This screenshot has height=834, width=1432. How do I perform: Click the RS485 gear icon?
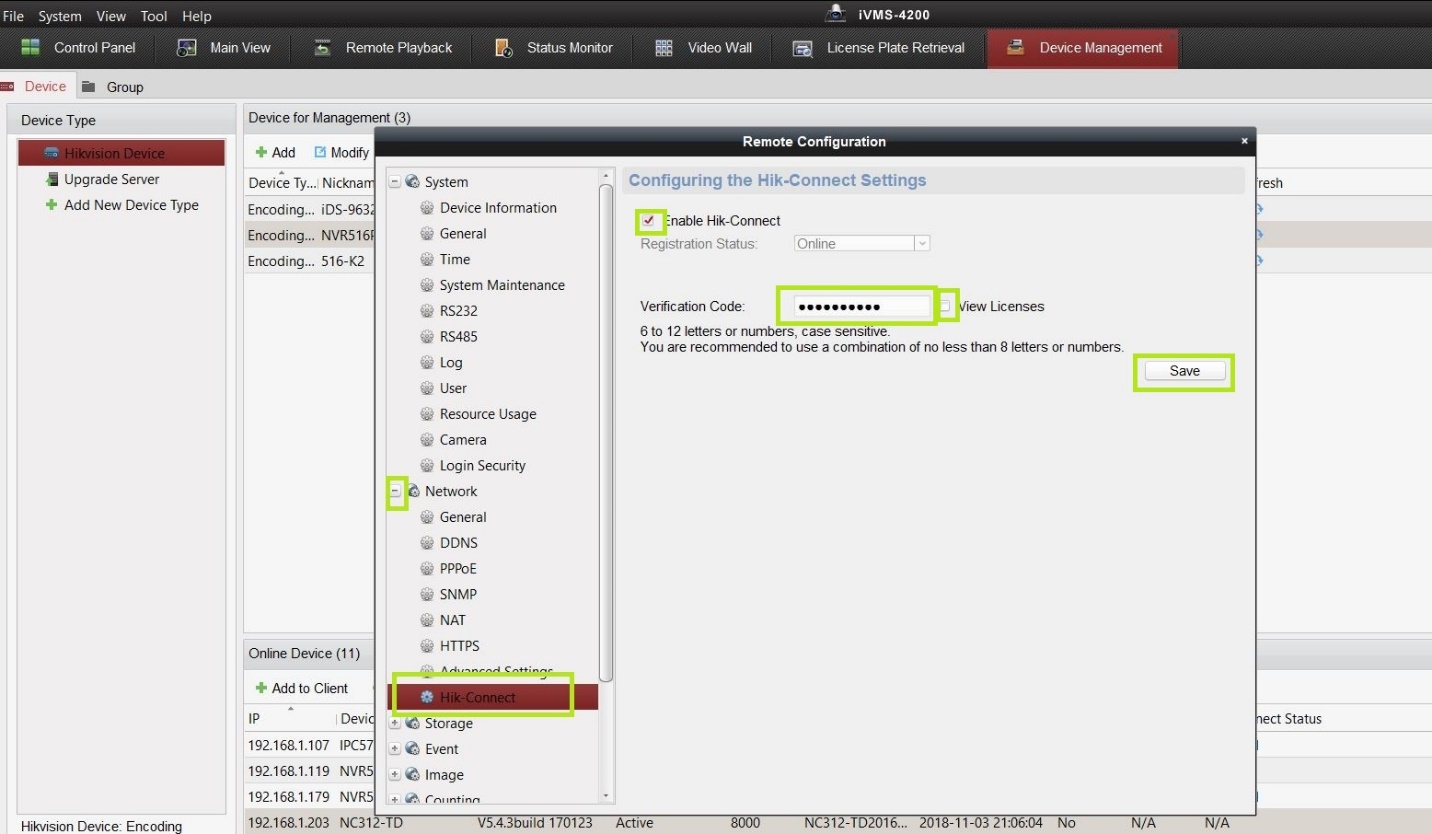click(x=427, y=337)
